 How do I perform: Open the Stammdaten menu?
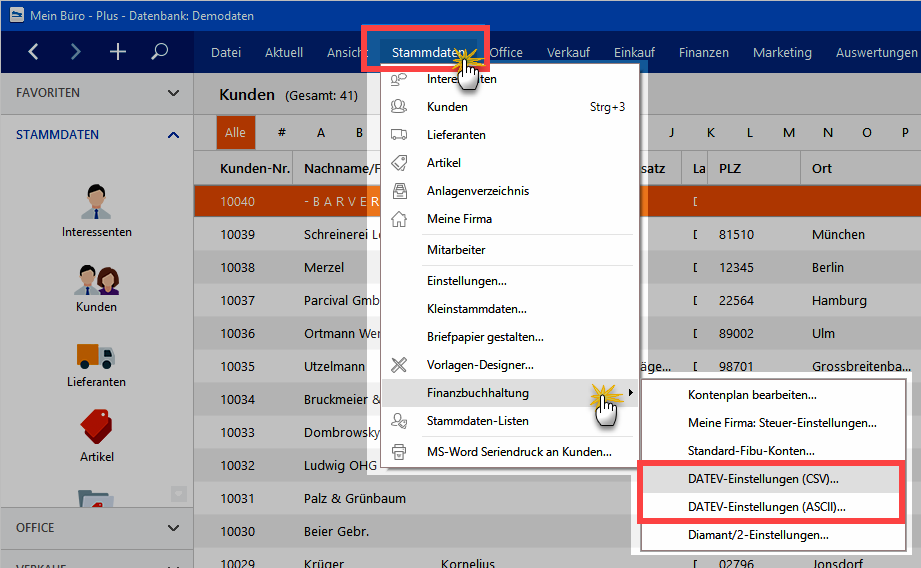point(428,52)
